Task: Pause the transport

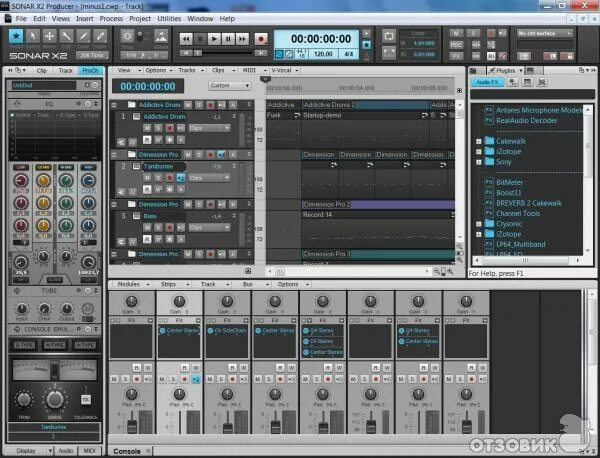Action: click(x=228, y=39)
